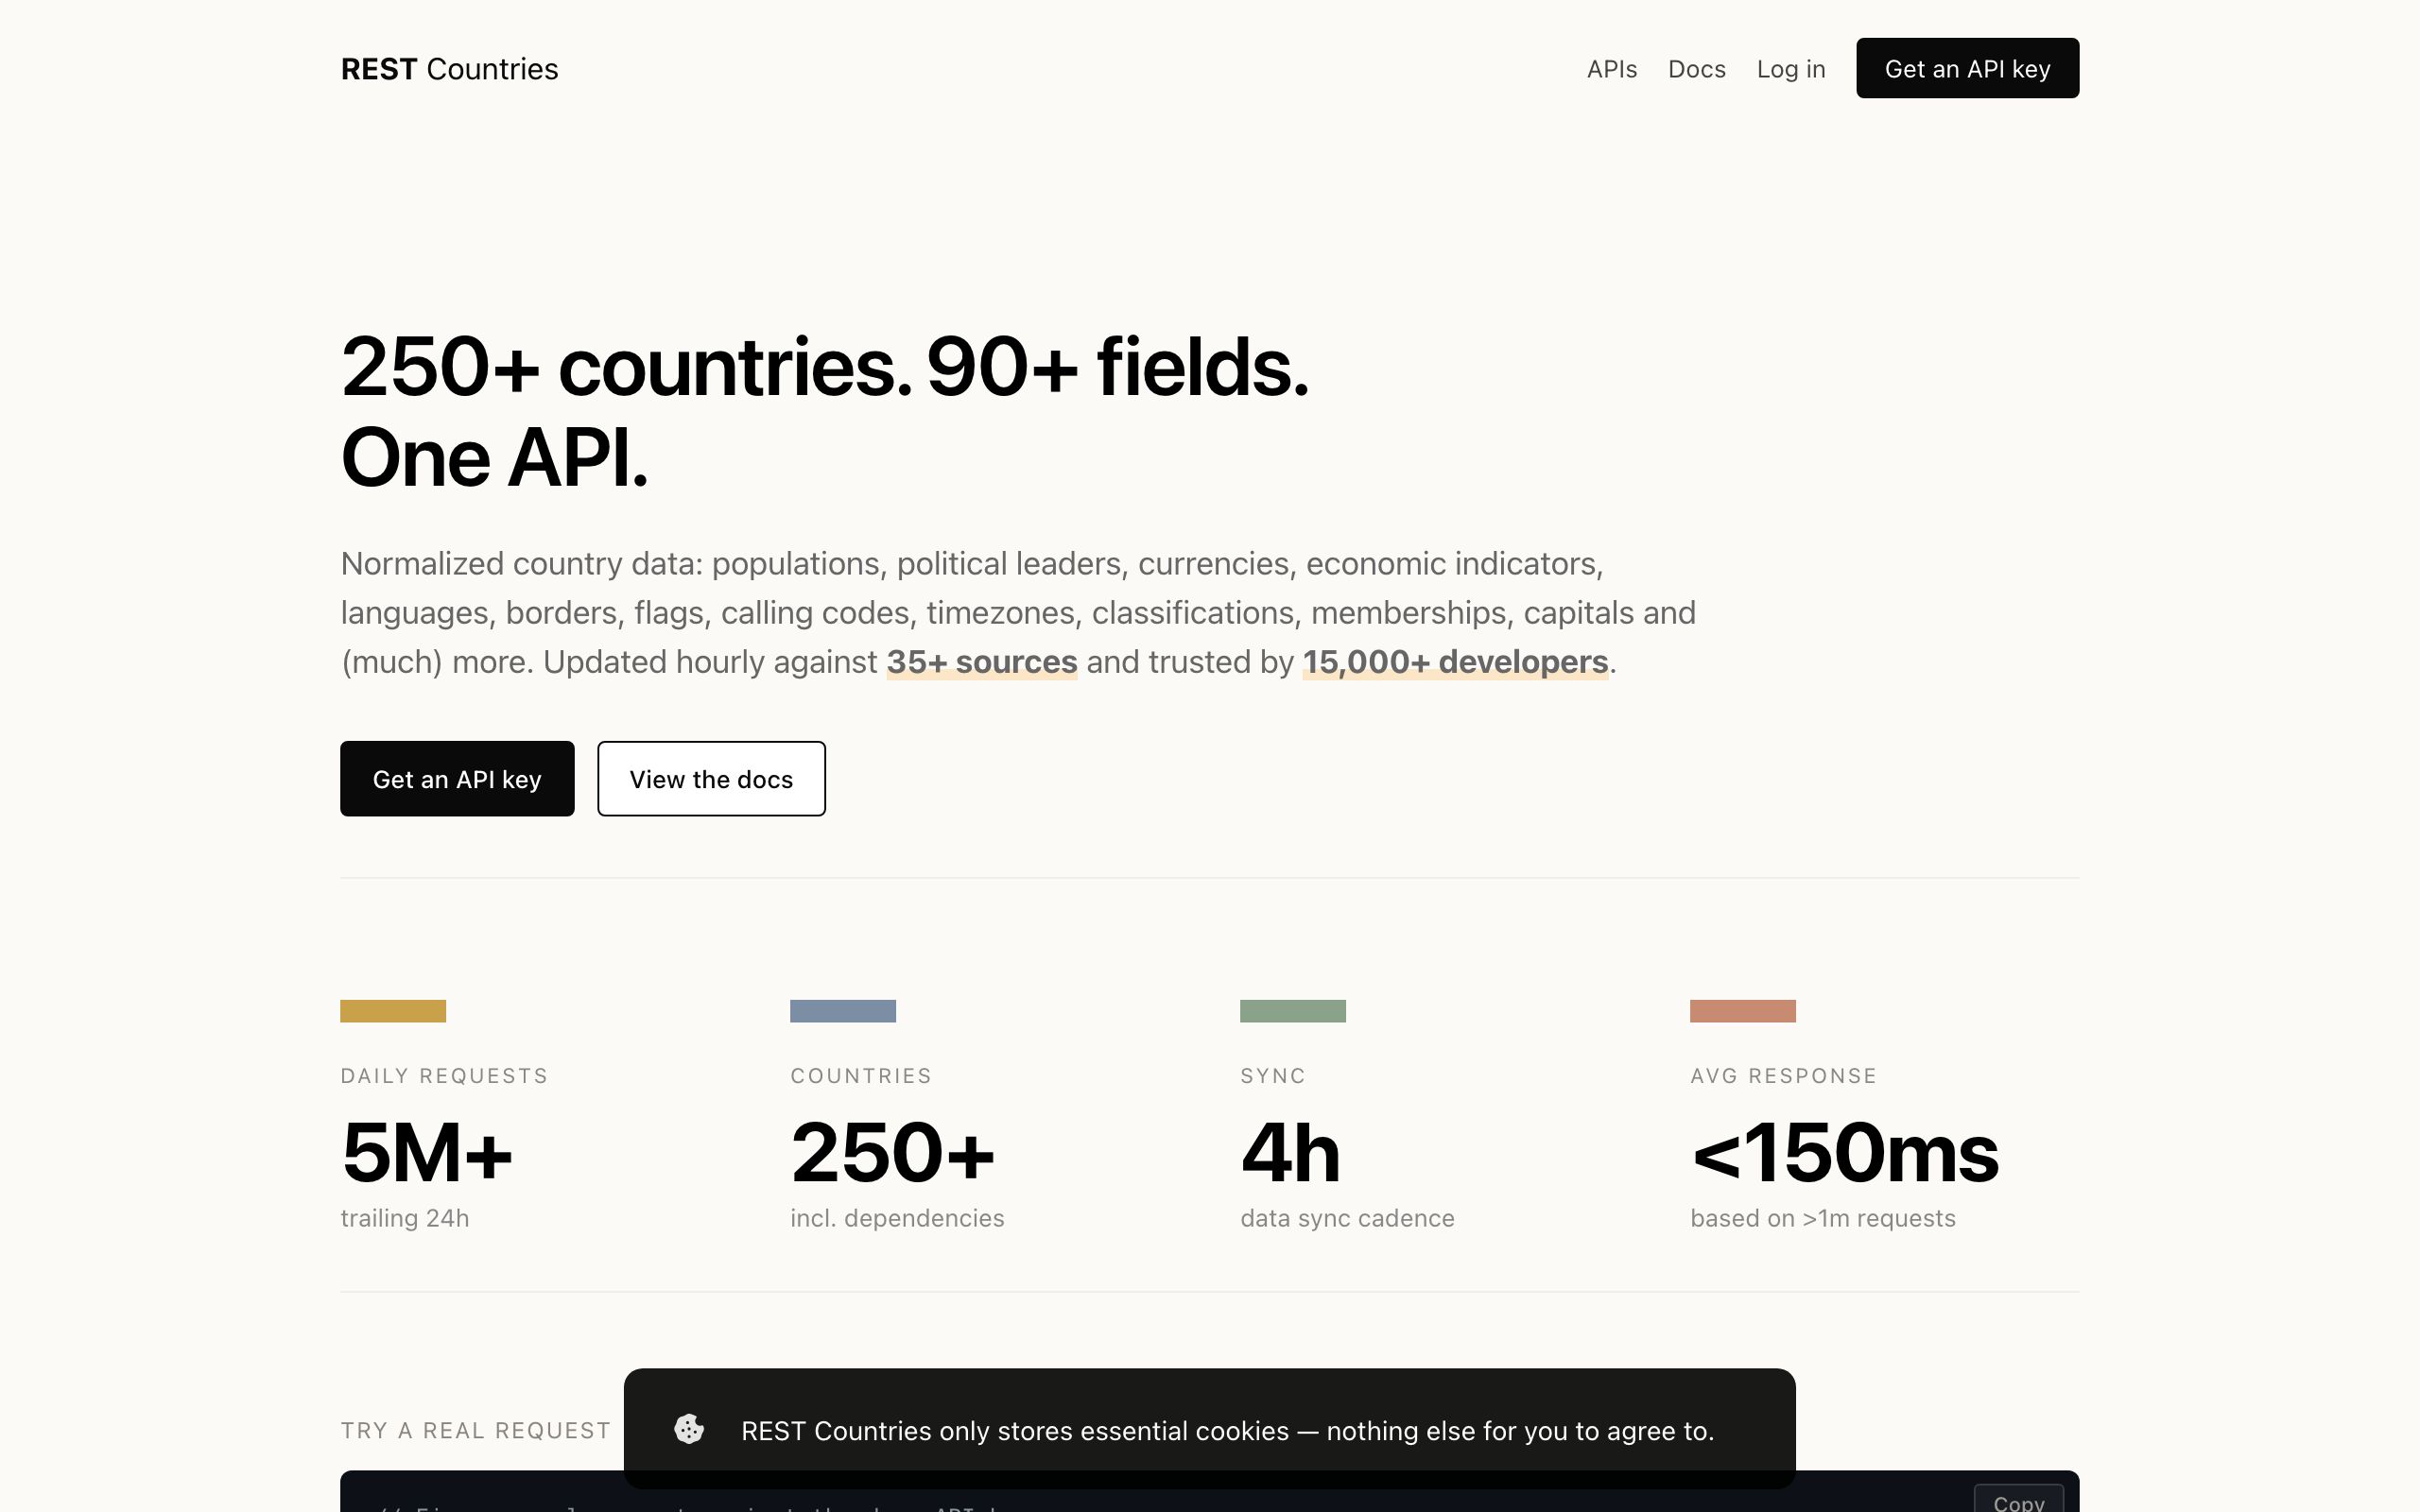Click based on >1m requests caption
This screenshot has height=1512, width=2420.
click(1822, 1218)
